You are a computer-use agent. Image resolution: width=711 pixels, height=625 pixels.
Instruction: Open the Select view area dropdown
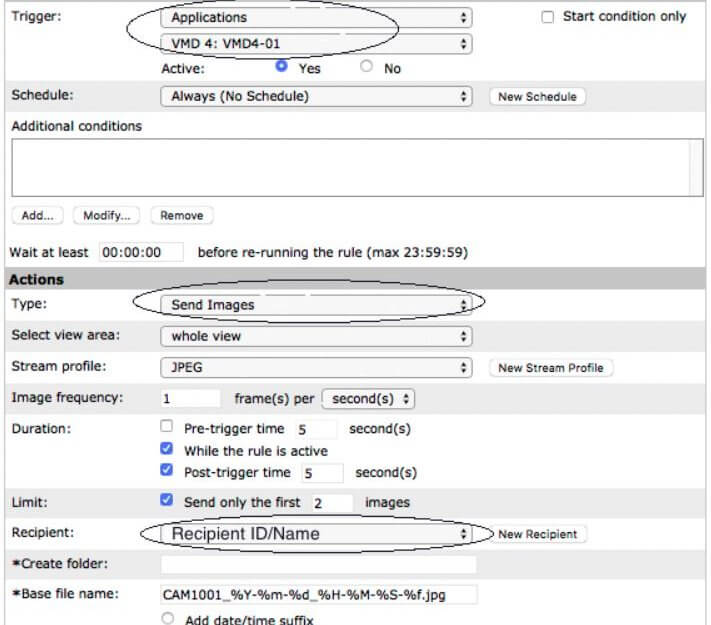[316, 336]
